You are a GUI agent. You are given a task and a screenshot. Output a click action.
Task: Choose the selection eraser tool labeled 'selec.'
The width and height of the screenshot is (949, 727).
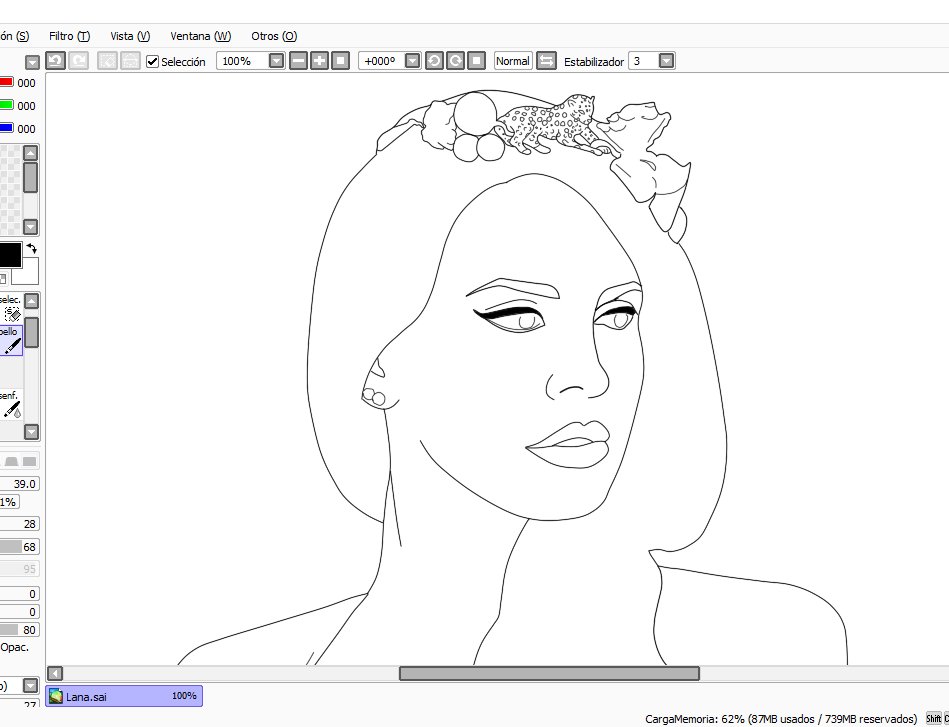(11, 308)
